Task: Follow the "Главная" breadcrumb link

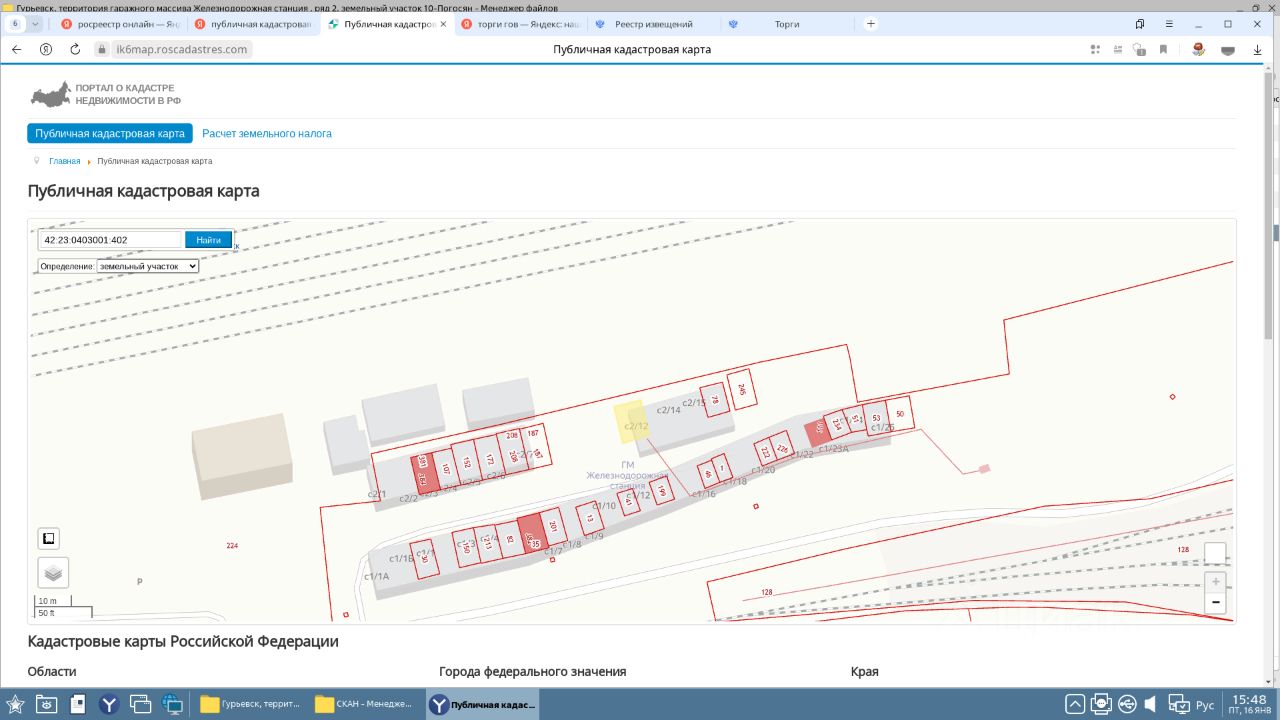Action: point(64,161)
